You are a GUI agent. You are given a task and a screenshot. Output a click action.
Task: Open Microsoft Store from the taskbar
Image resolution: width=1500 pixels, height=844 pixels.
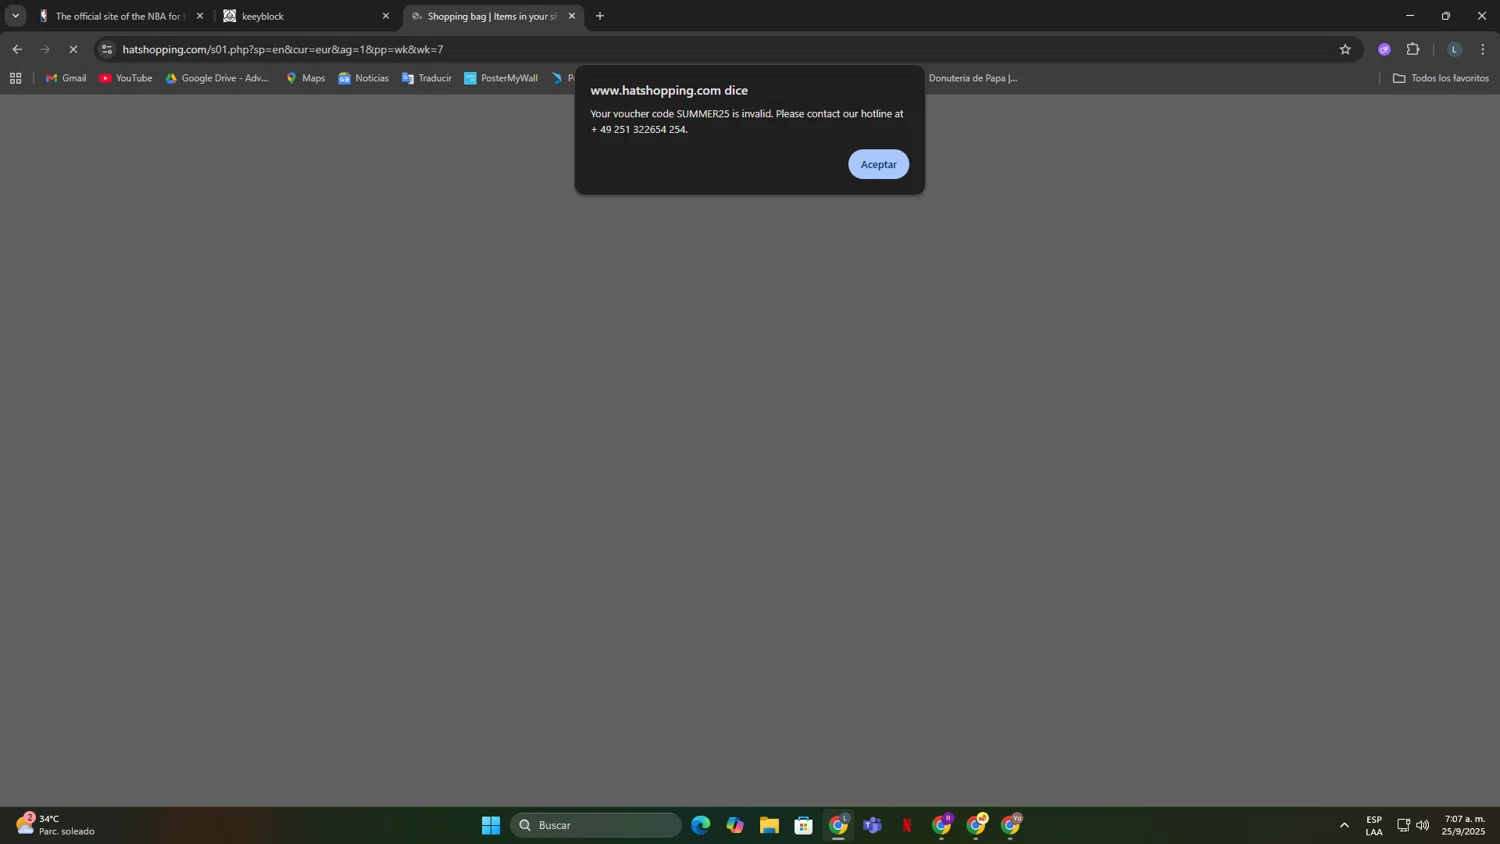tap(803, 825)
